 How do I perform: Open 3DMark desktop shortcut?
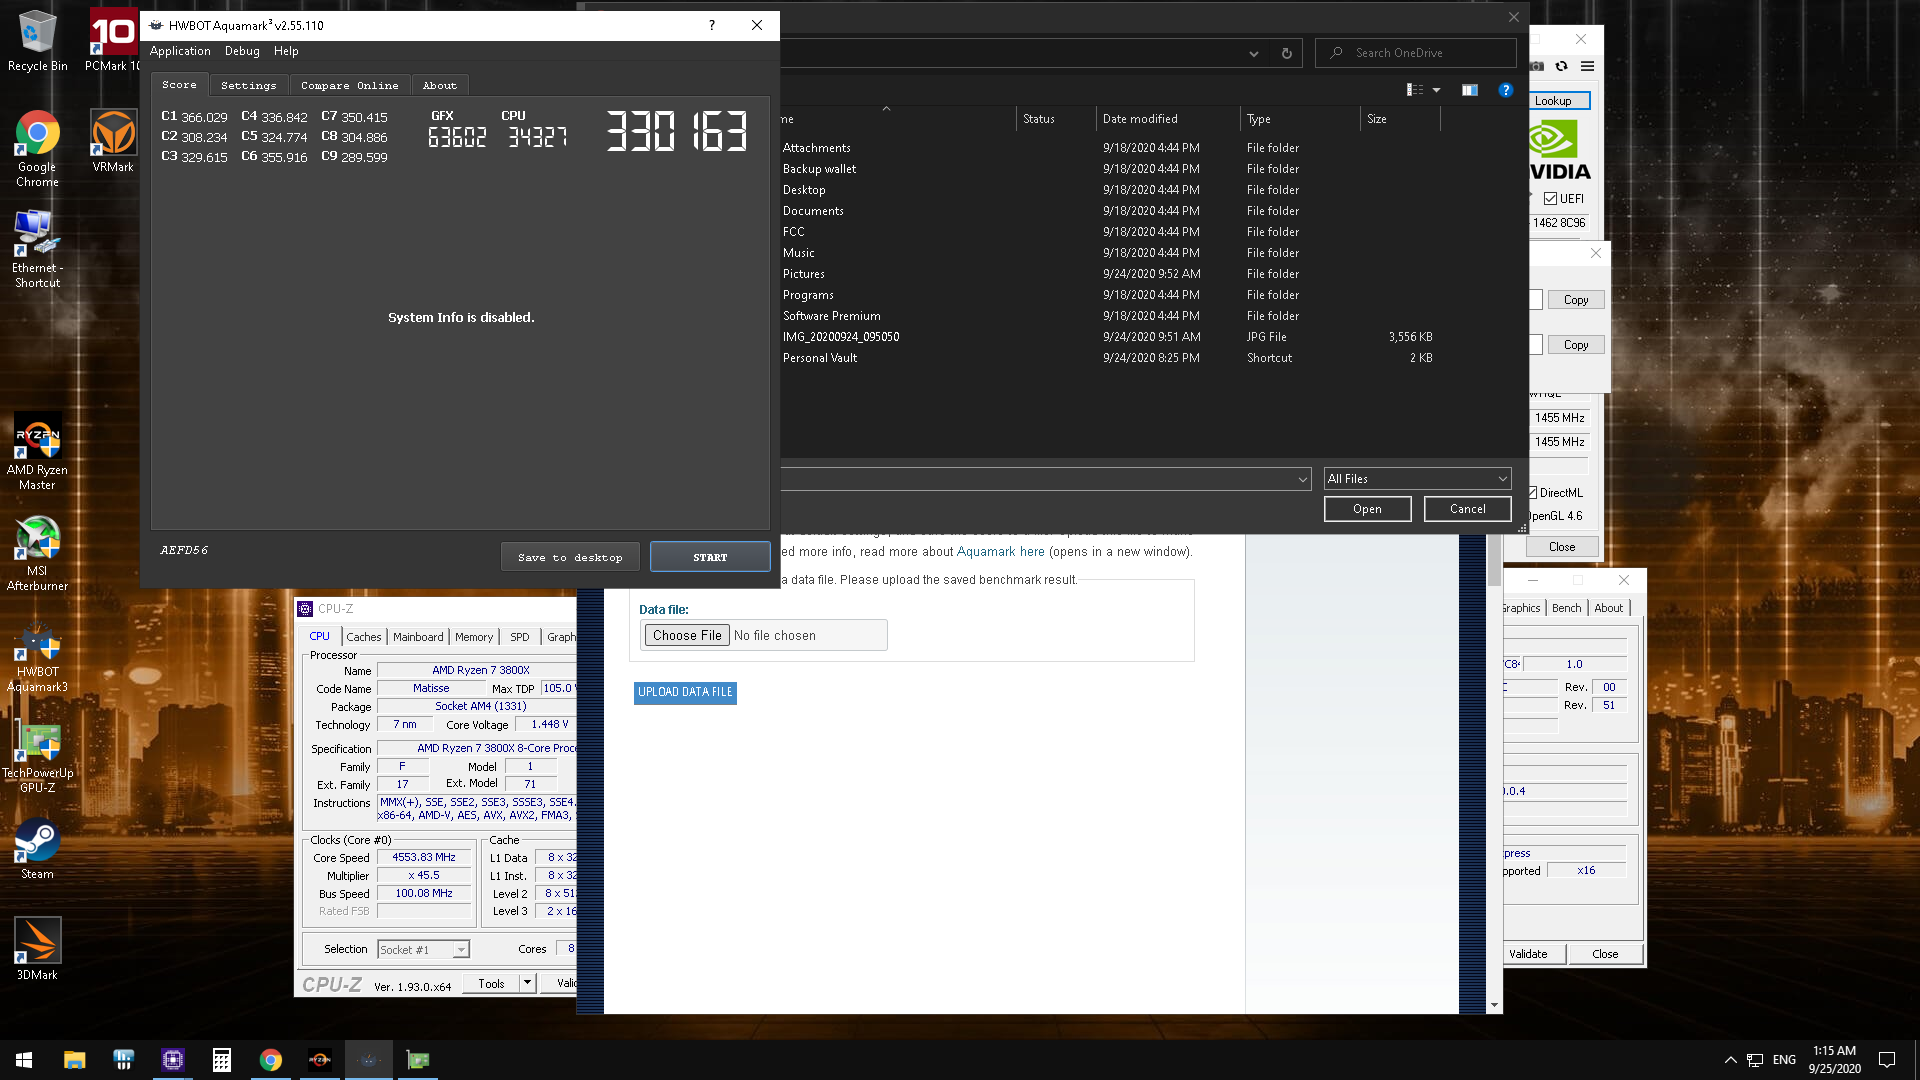[x=37, y=949]
